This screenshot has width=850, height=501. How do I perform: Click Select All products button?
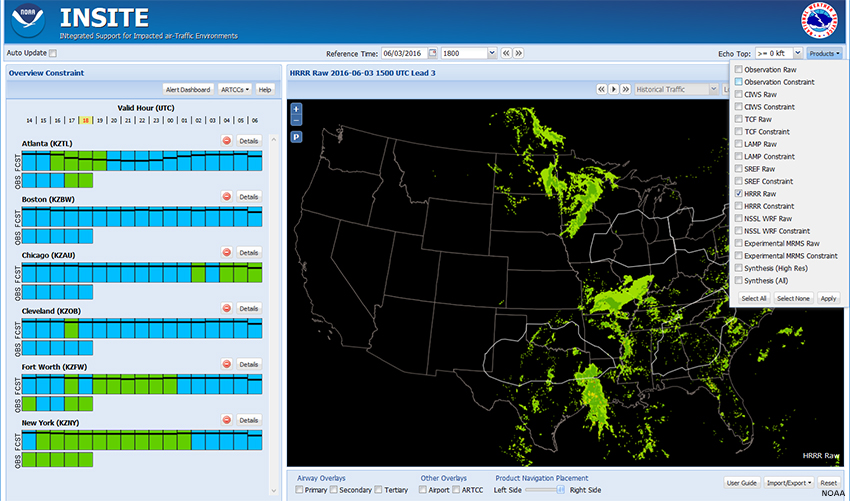(754, 298)
